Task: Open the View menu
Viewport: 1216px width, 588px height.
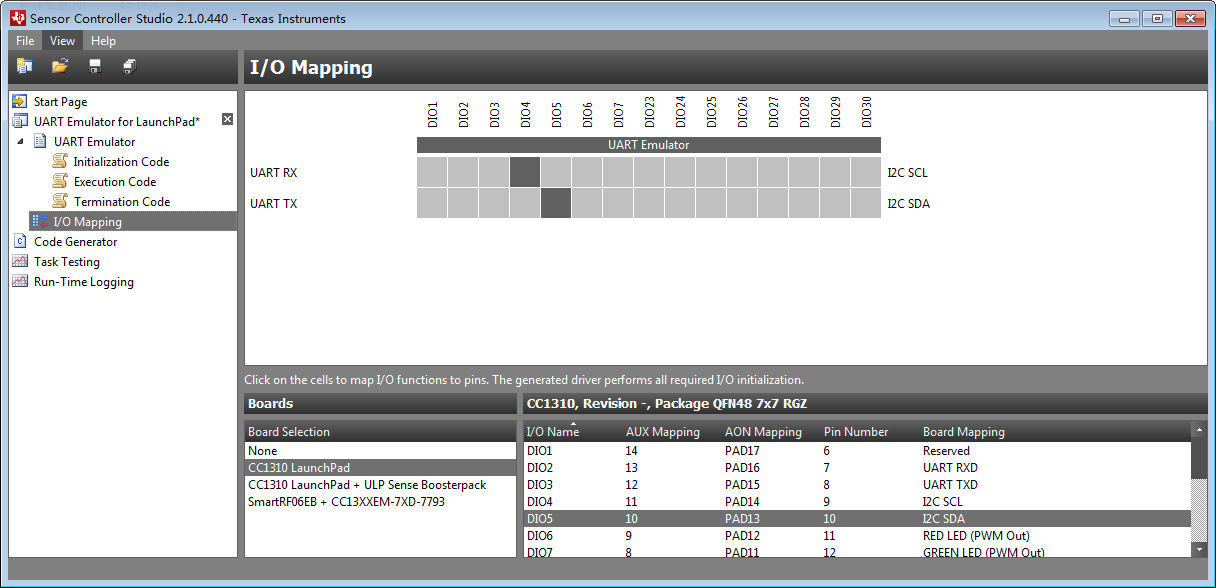Action: point(63,41)
